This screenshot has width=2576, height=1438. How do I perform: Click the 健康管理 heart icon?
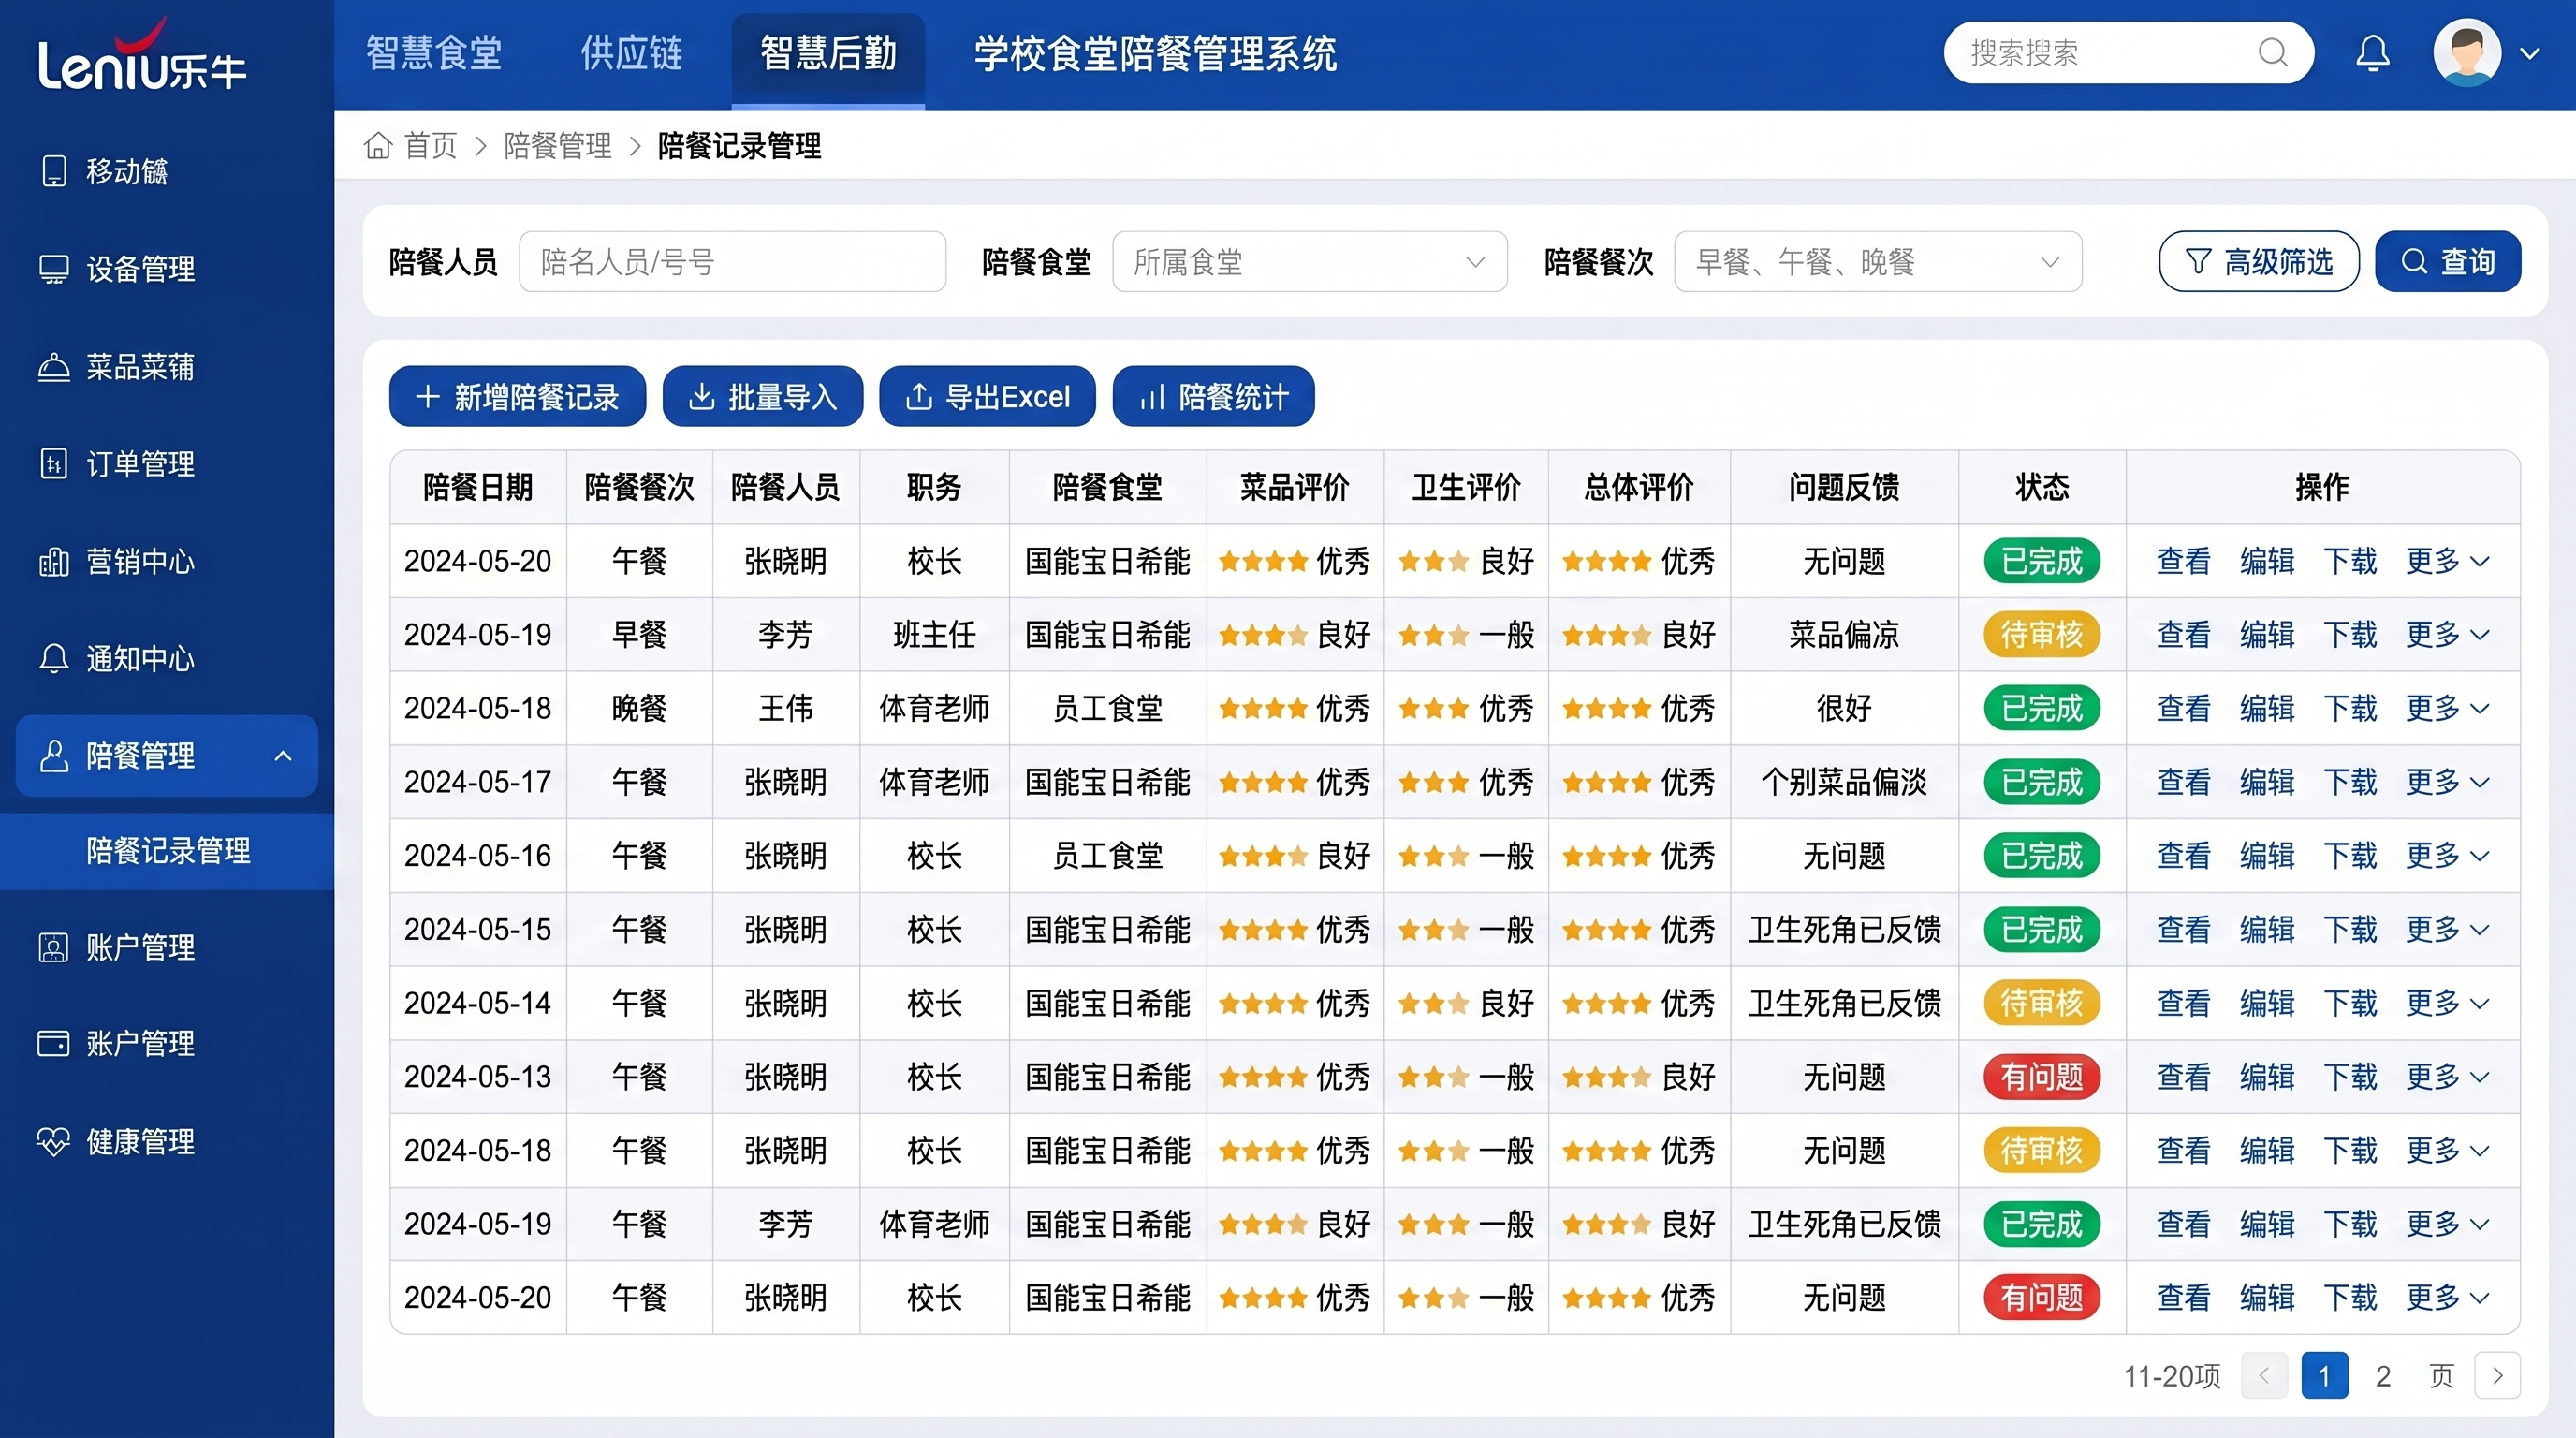(x=54, y=1141)
